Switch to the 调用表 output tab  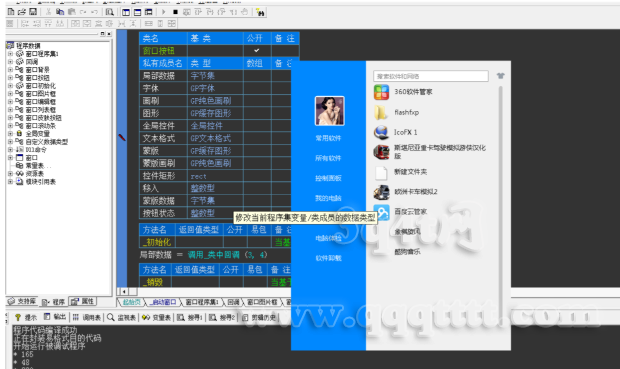(x=86, y=317)
